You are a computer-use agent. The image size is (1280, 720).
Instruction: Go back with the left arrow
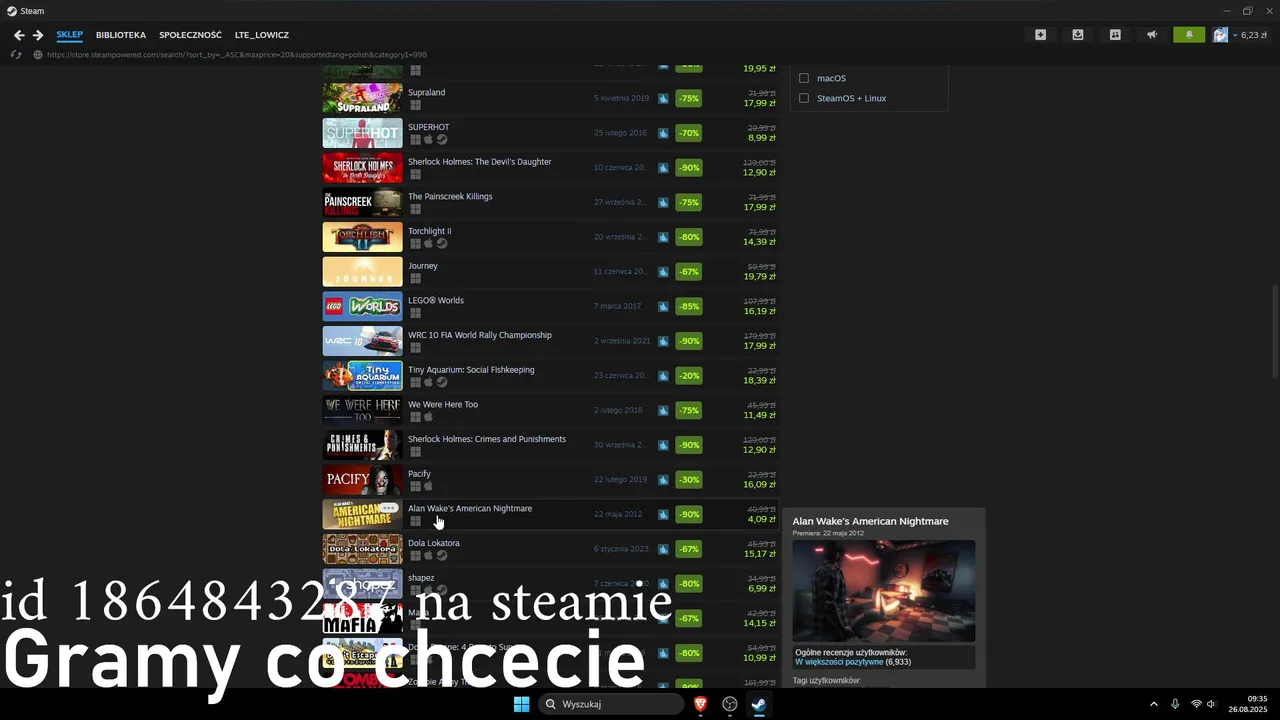pyautogui.click(x=18, y=35)
